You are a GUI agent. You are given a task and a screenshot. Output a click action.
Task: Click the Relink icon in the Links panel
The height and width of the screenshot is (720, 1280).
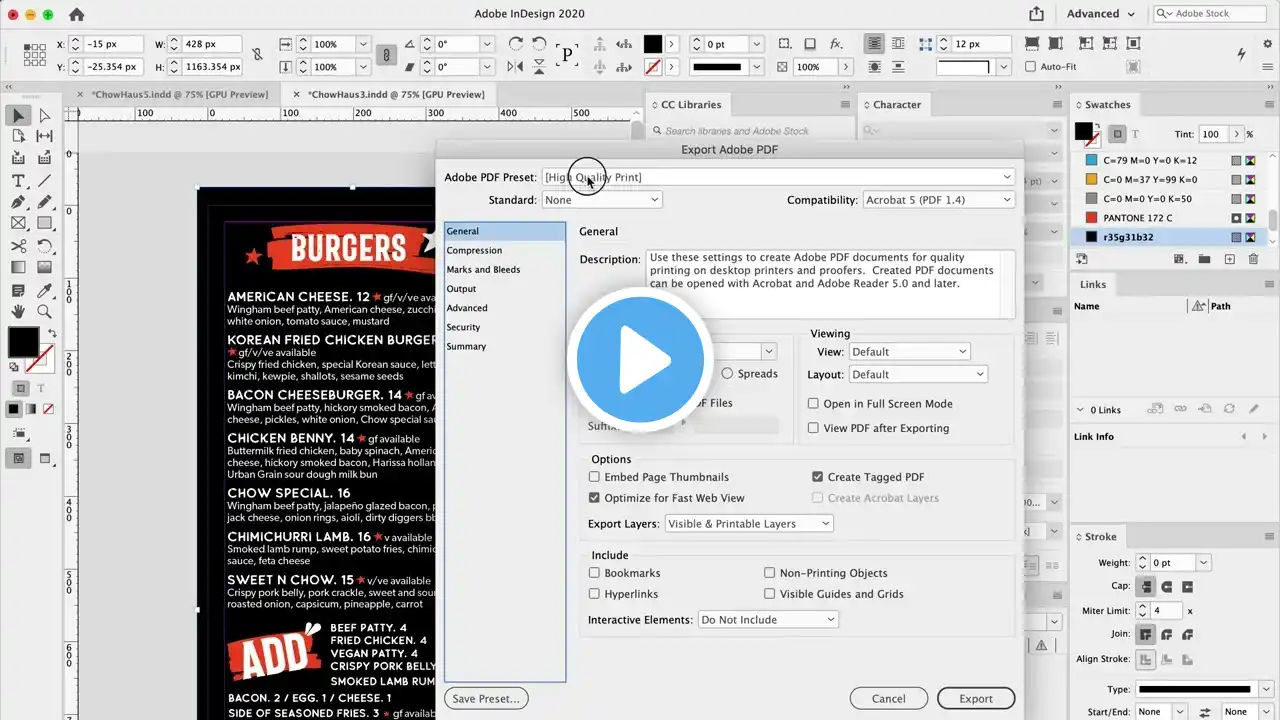(x=1180, y=409)
